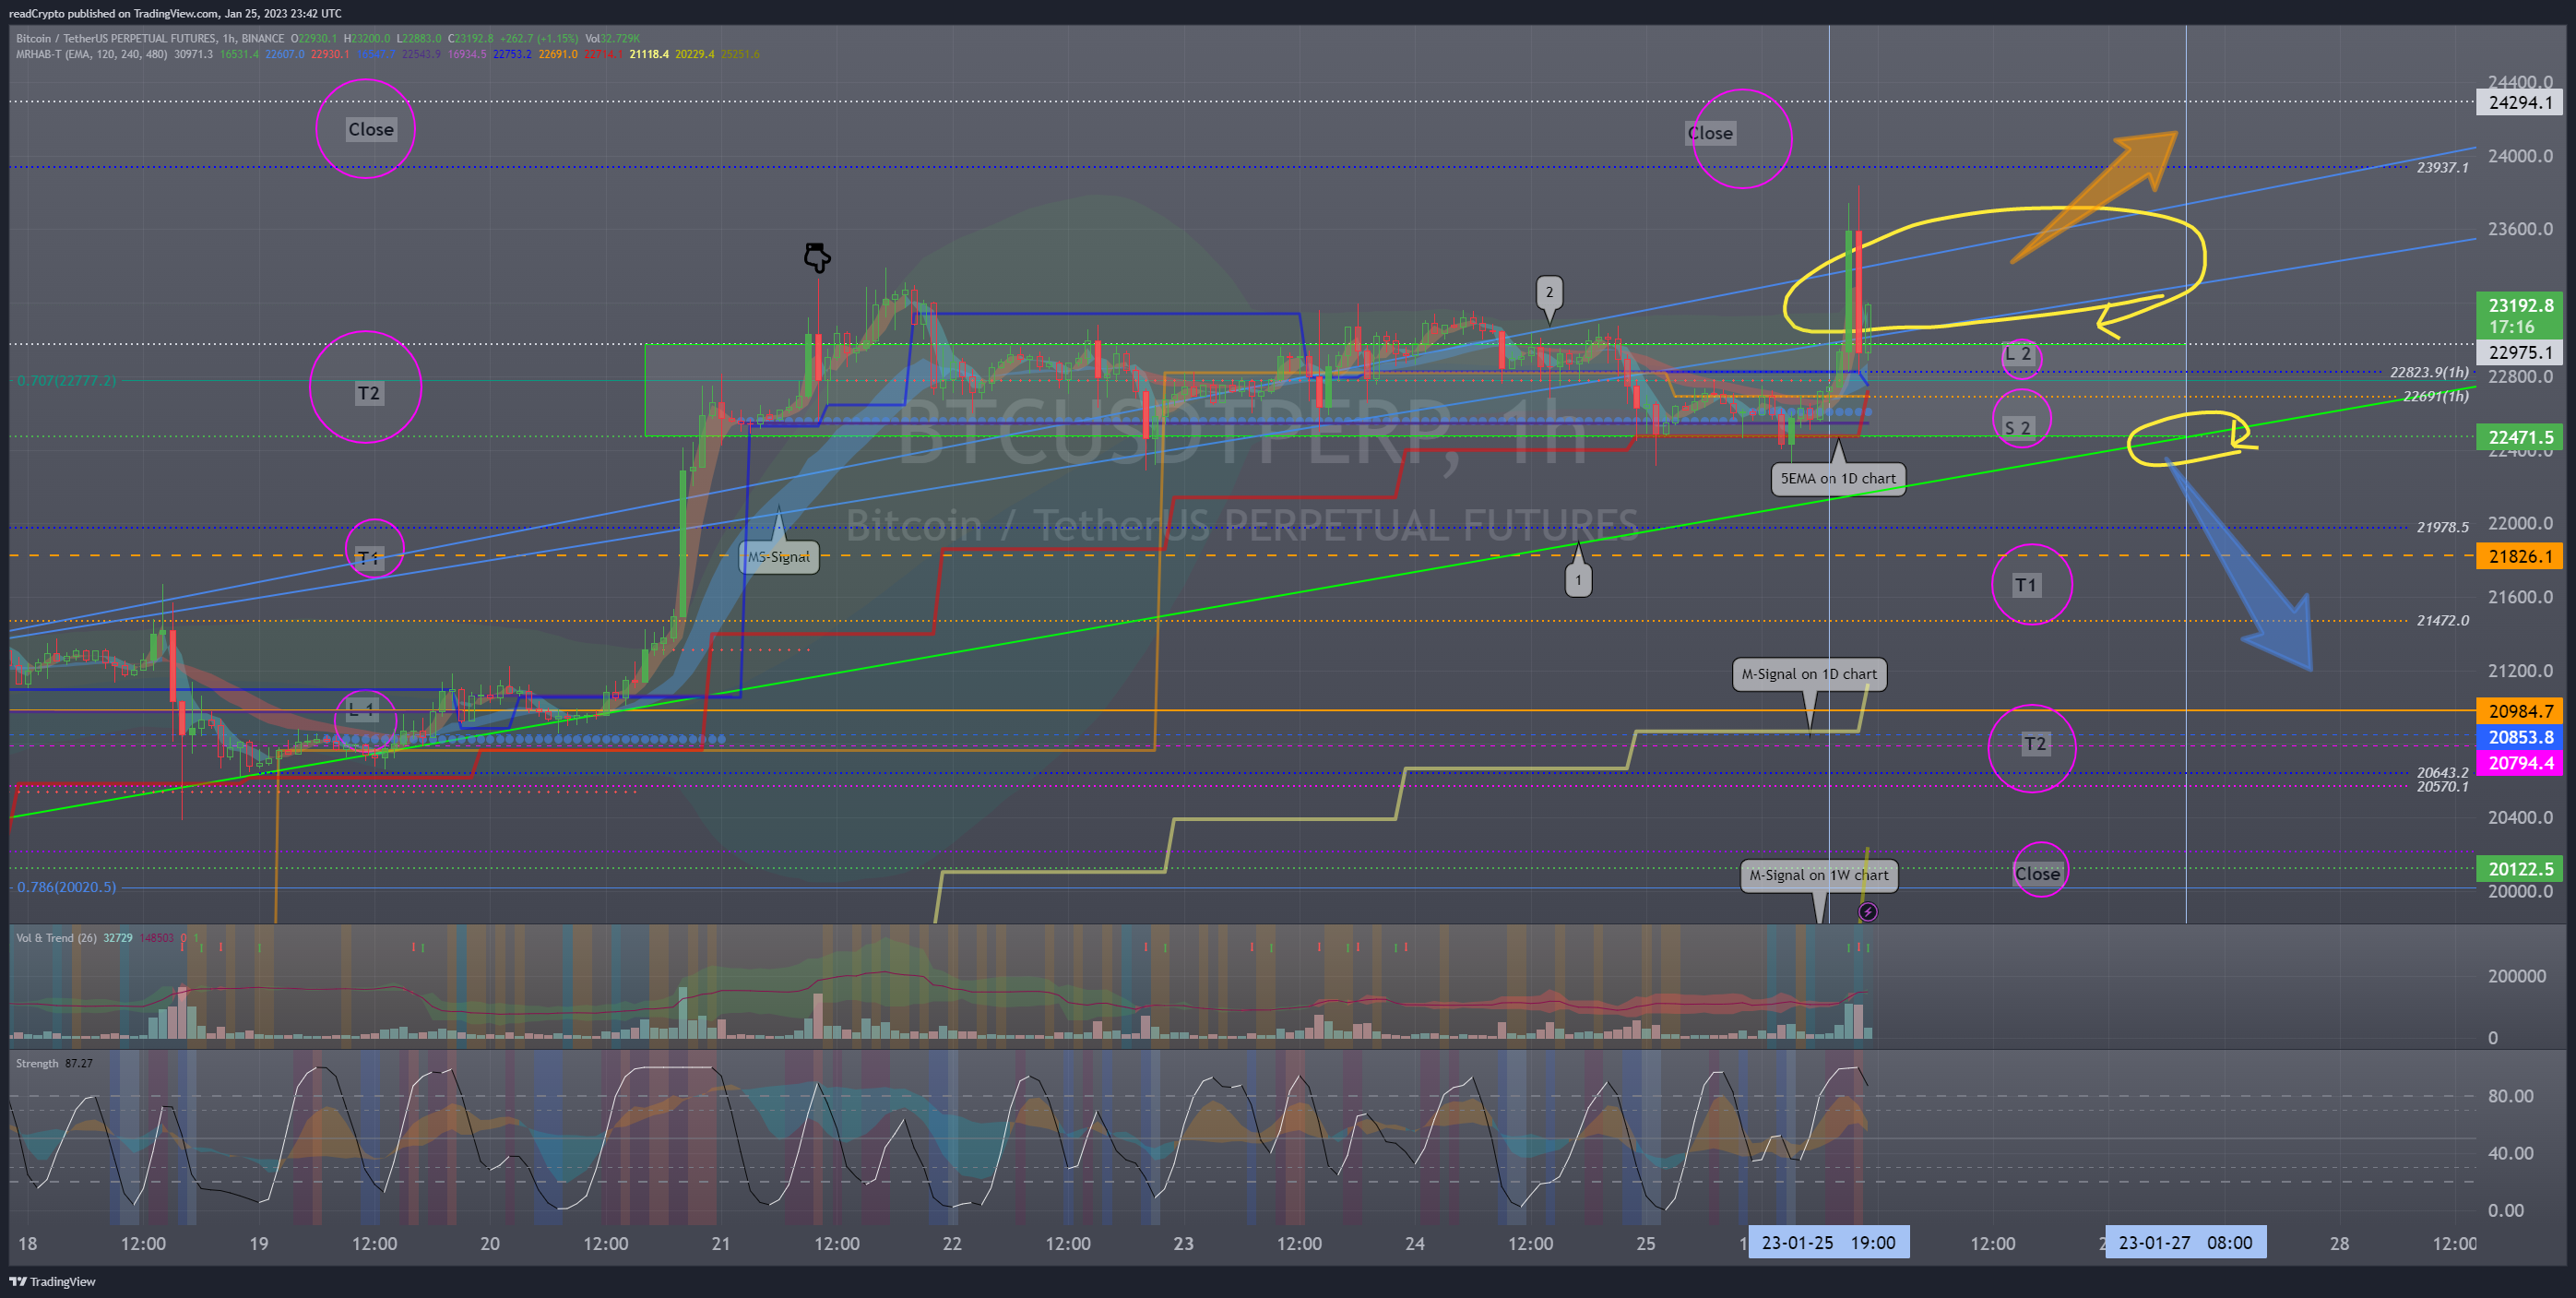Select the 22823.9(1h) line label
Viewport: 2576px width, 1298px height.
pyautogui.click(x=2429, y=372)
